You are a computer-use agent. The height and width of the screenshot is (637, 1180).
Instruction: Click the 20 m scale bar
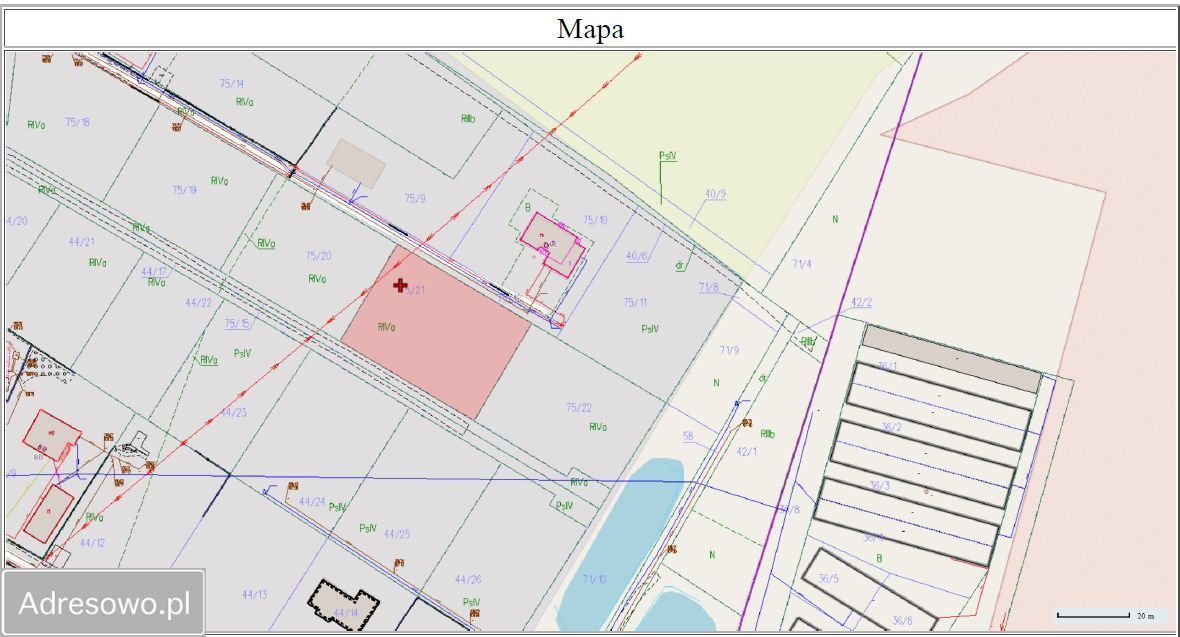[1093, 615]
